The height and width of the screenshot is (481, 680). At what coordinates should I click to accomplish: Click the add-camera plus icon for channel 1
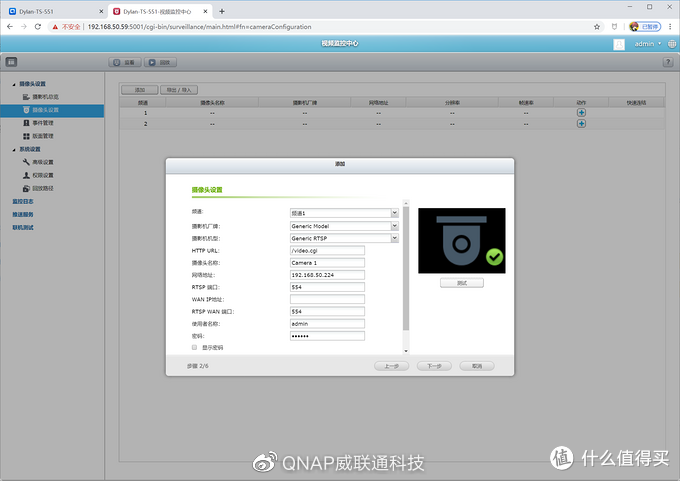[x=581, y=113]
